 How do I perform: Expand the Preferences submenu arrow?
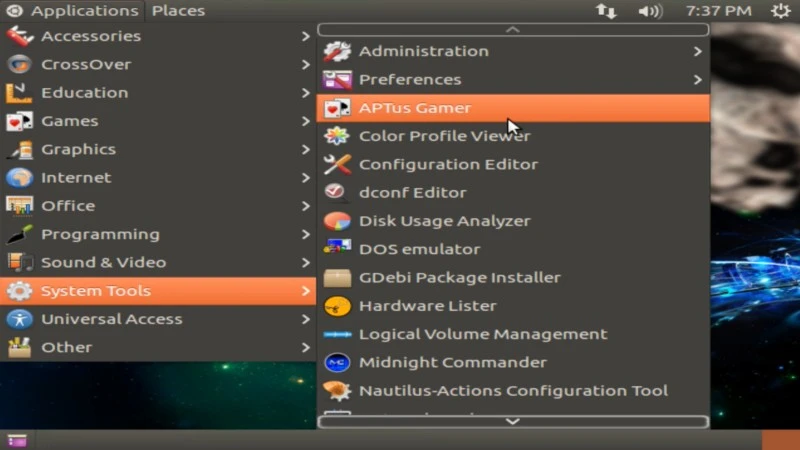pyautogui.click(x=697, y=80)
